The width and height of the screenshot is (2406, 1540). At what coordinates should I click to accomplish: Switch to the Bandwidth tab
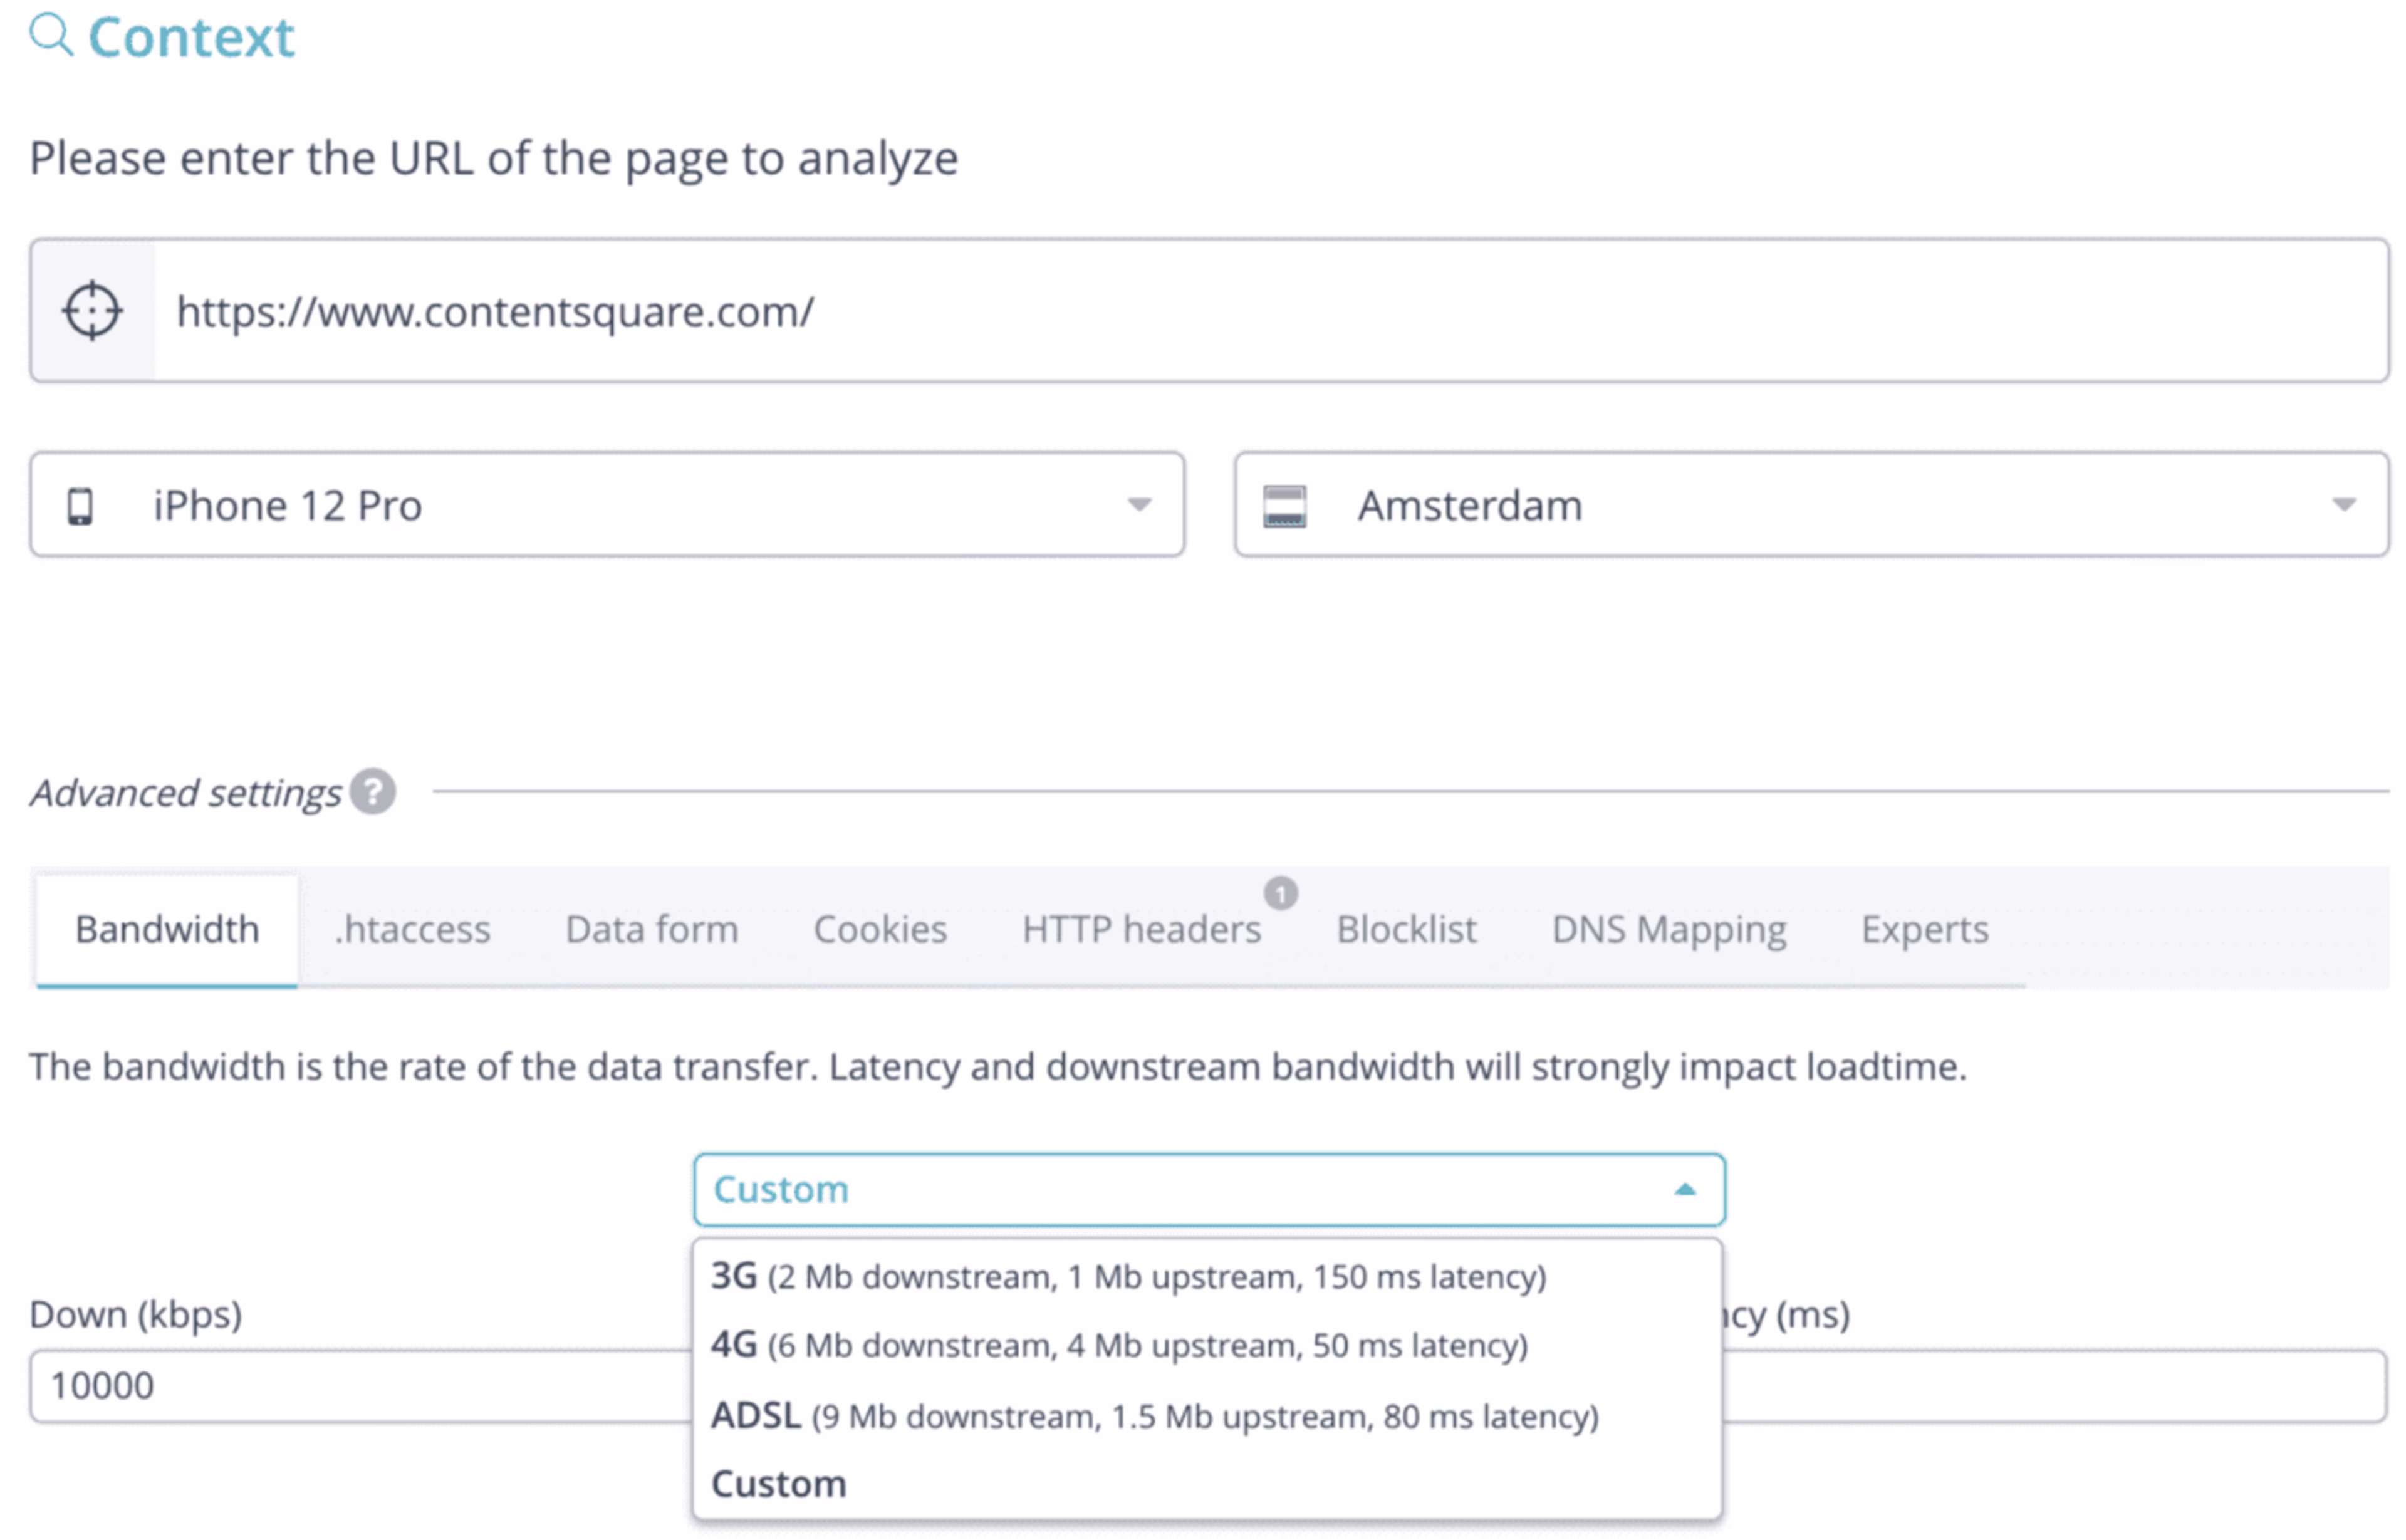(167, 930)
